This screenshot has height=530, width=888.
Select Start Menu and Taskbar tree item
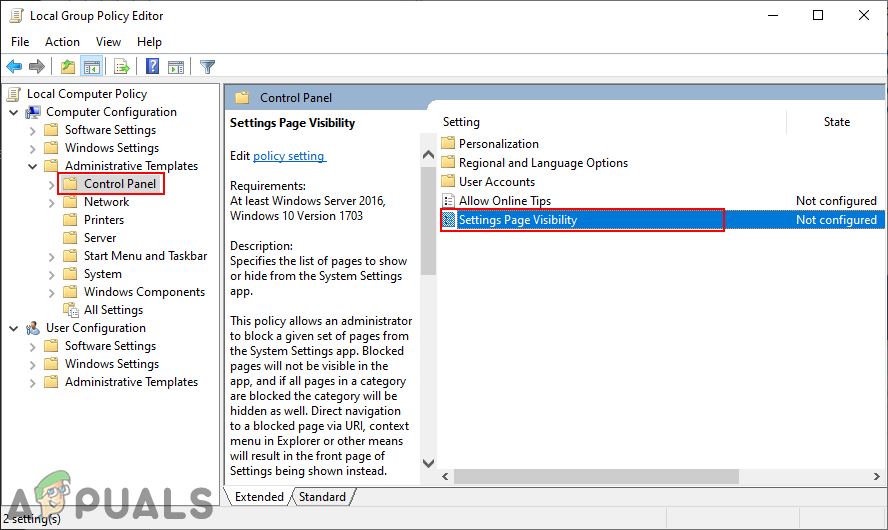coord(146,256)
